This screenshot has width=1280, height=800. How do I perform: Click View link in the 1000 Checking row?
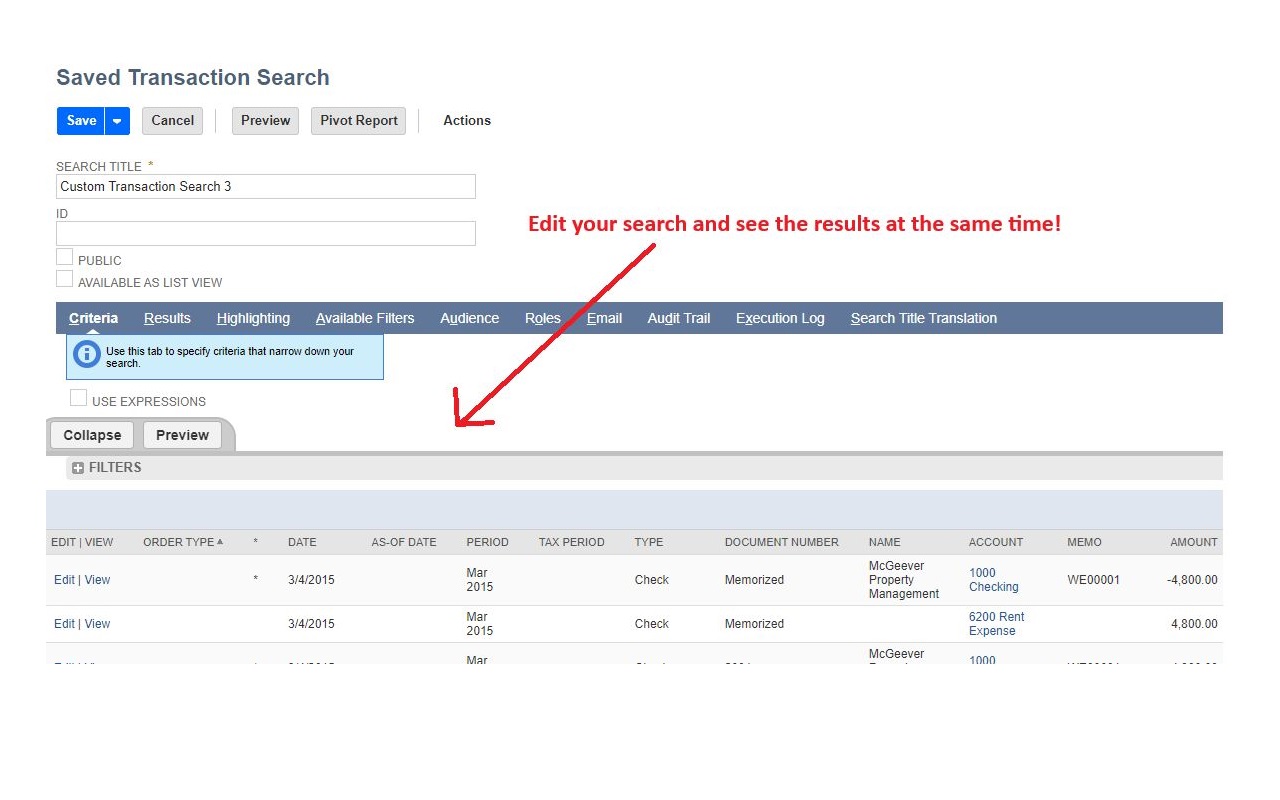click(x=97, y=580)
